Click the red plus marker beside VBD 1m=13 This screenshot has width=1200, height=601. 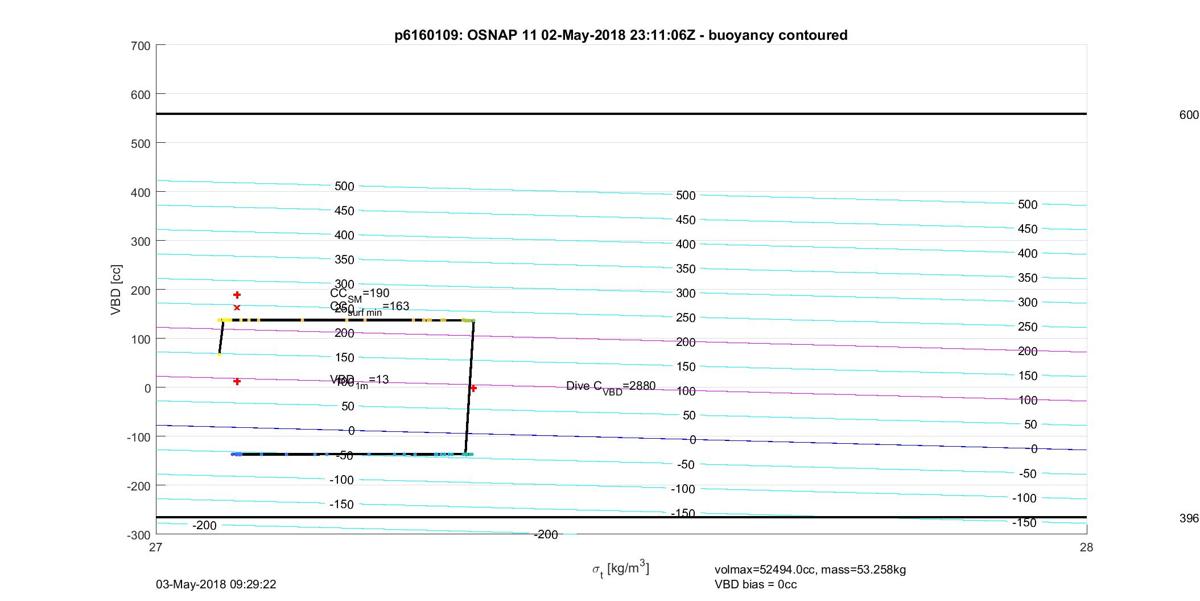coord(237,381)
